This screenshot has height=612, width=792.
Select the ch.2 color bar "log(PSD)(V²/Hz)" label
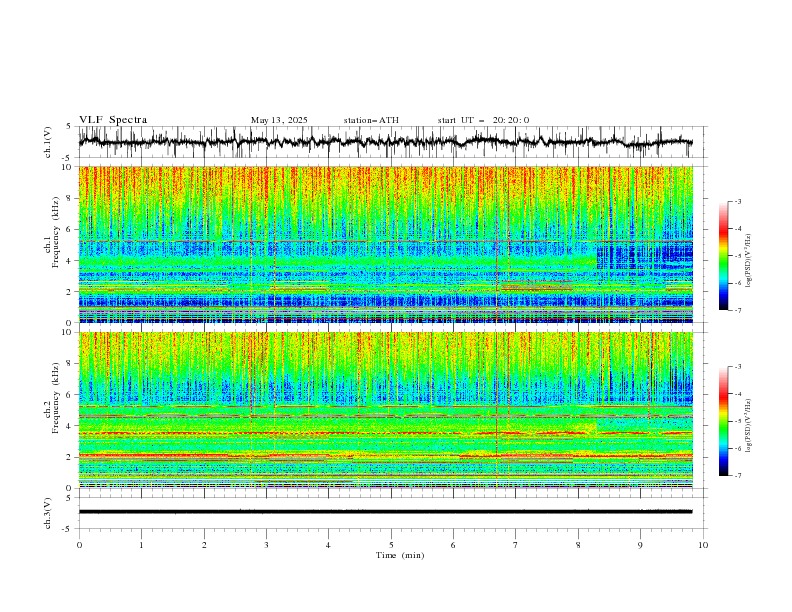[x=749, y=425]
